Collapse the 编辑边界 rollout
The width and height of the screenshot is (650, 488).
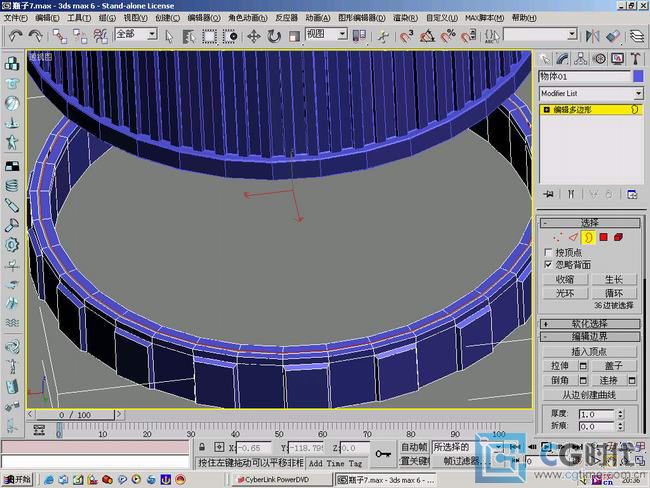pos(590,336)
